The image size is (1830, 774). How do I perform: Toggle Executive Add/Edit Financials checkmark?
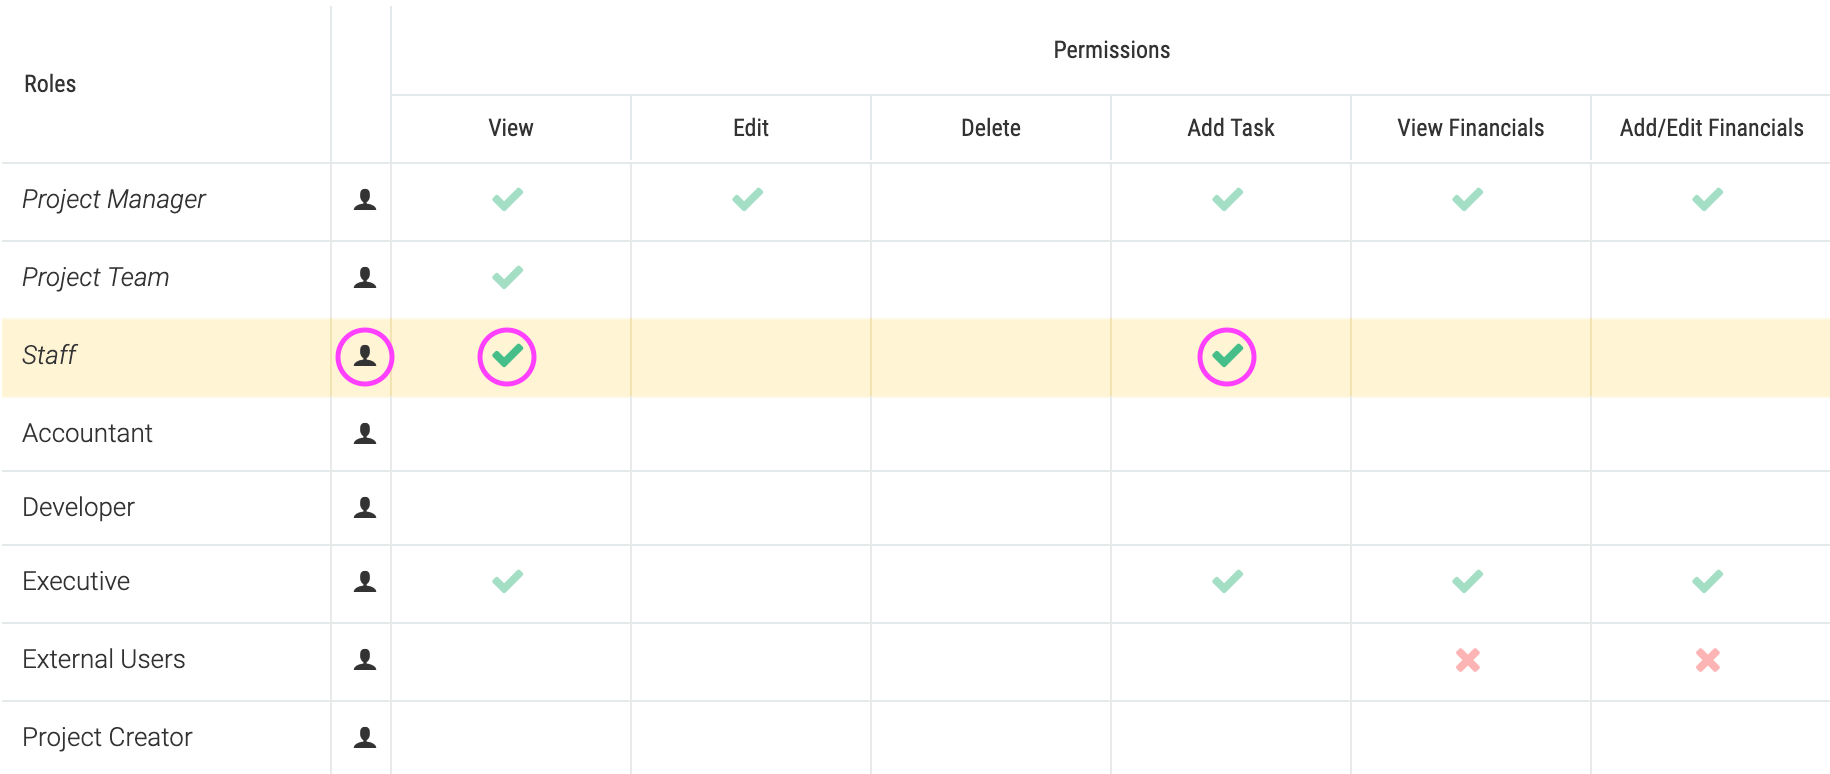coord(1707,581)
